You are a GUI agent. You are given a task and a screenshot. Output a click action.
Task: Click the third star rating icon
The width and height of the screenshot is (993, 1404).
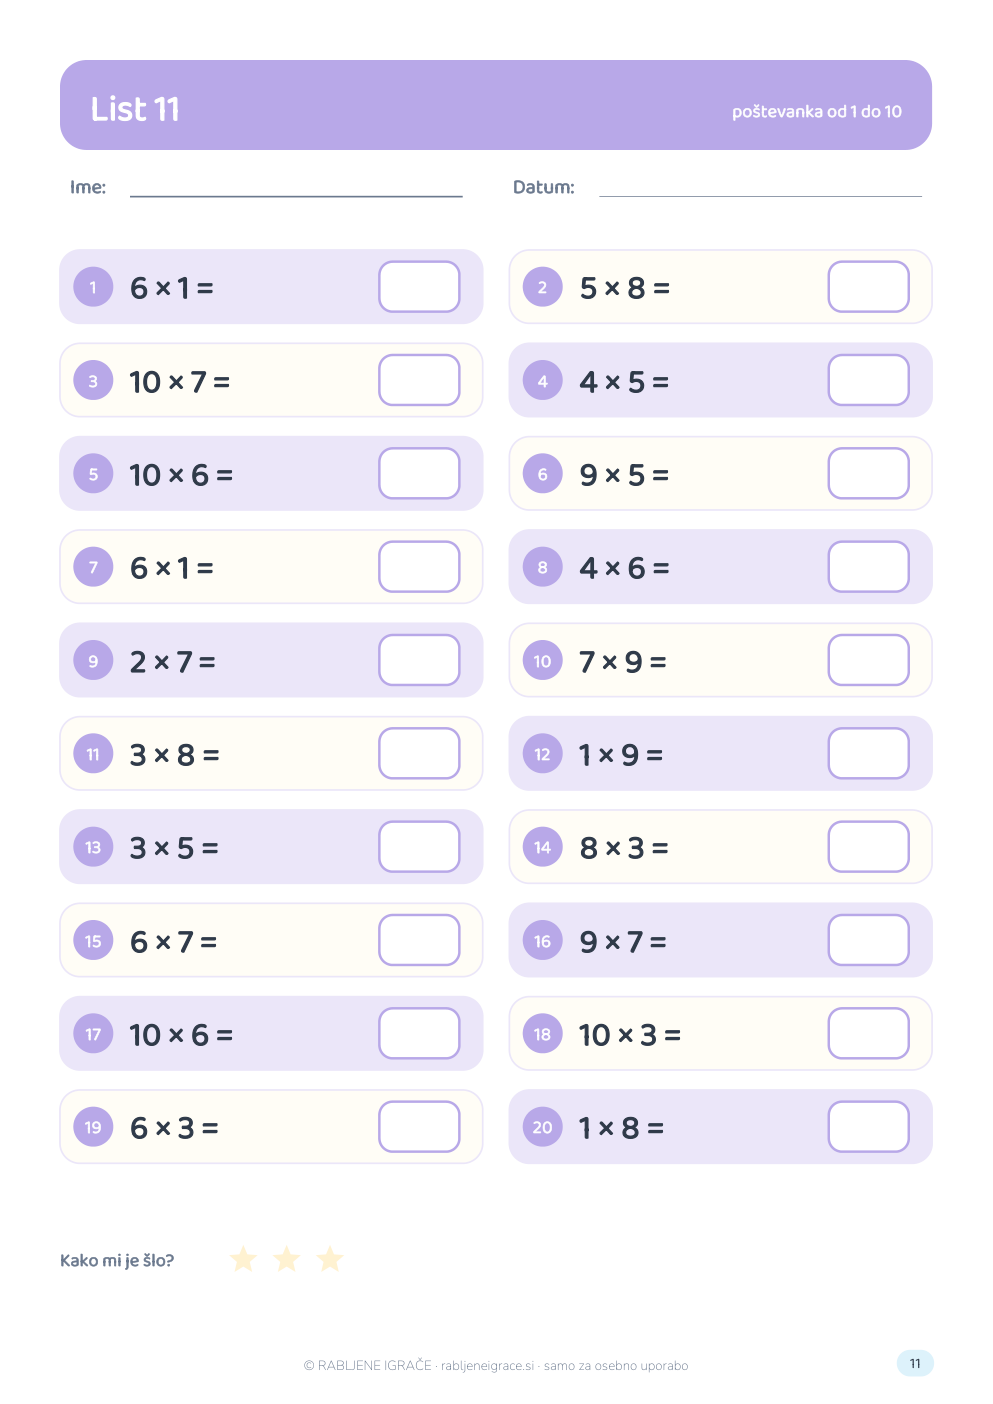click(330, 1259)
